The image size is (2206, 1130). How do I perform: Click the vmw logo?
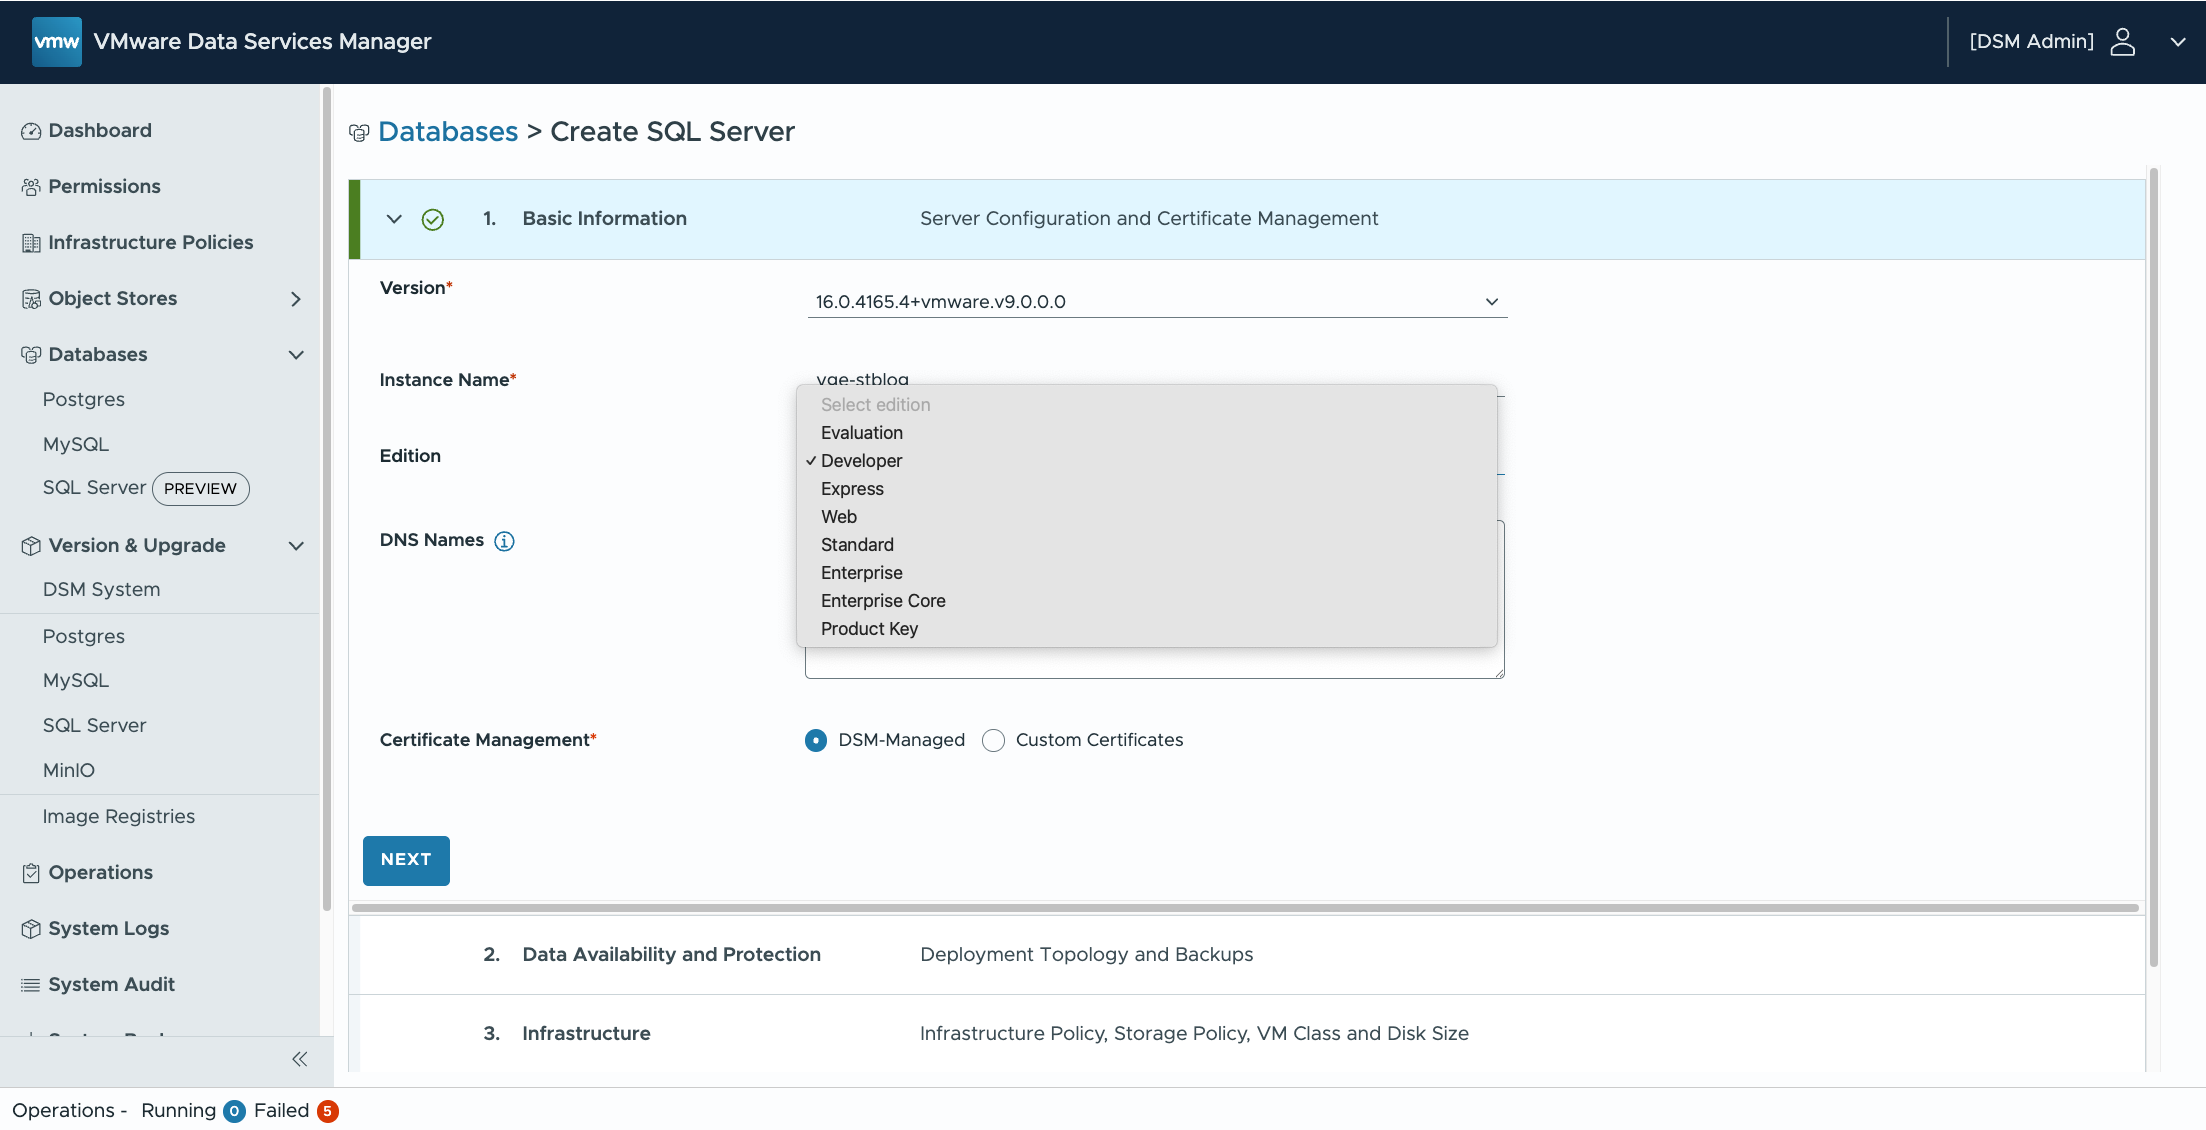[x=56, y=42]
